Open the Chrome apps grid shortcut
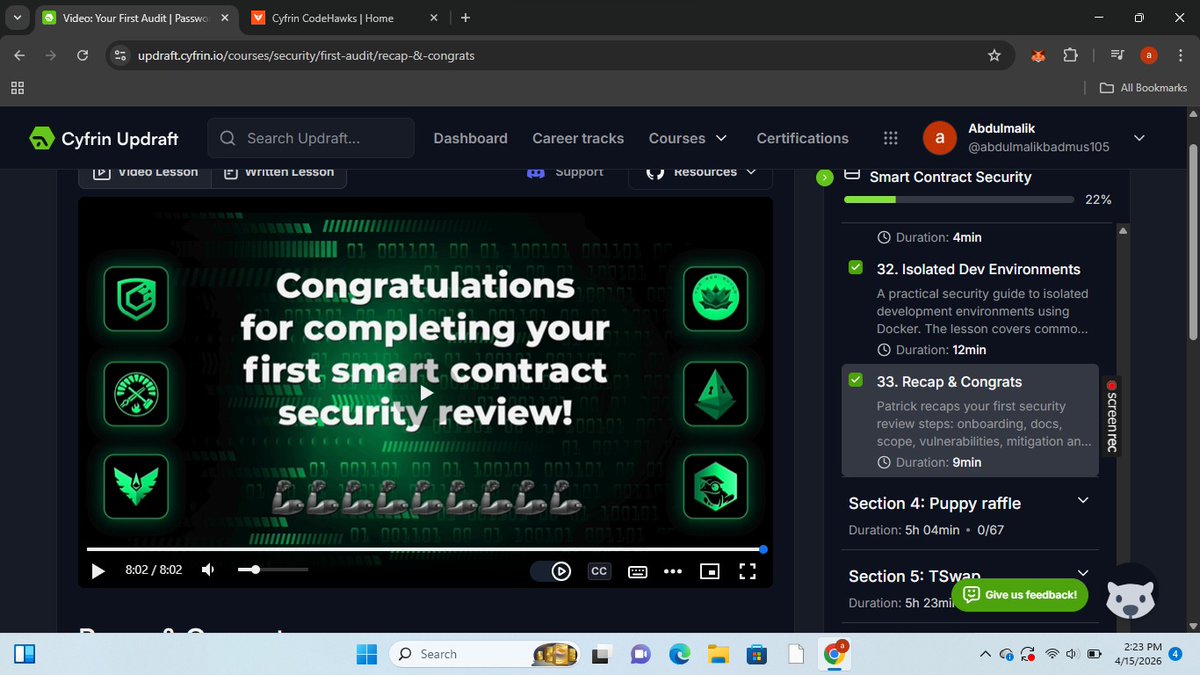 click(x=17, y=87)
